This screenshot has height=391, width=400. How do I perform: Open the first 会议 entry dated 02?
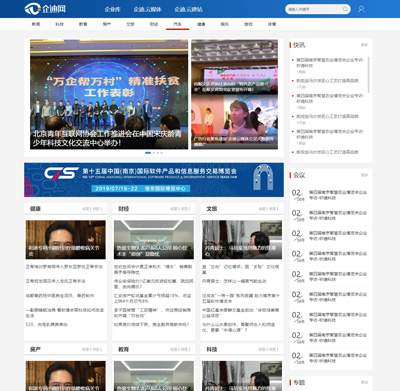coord(329,195)
